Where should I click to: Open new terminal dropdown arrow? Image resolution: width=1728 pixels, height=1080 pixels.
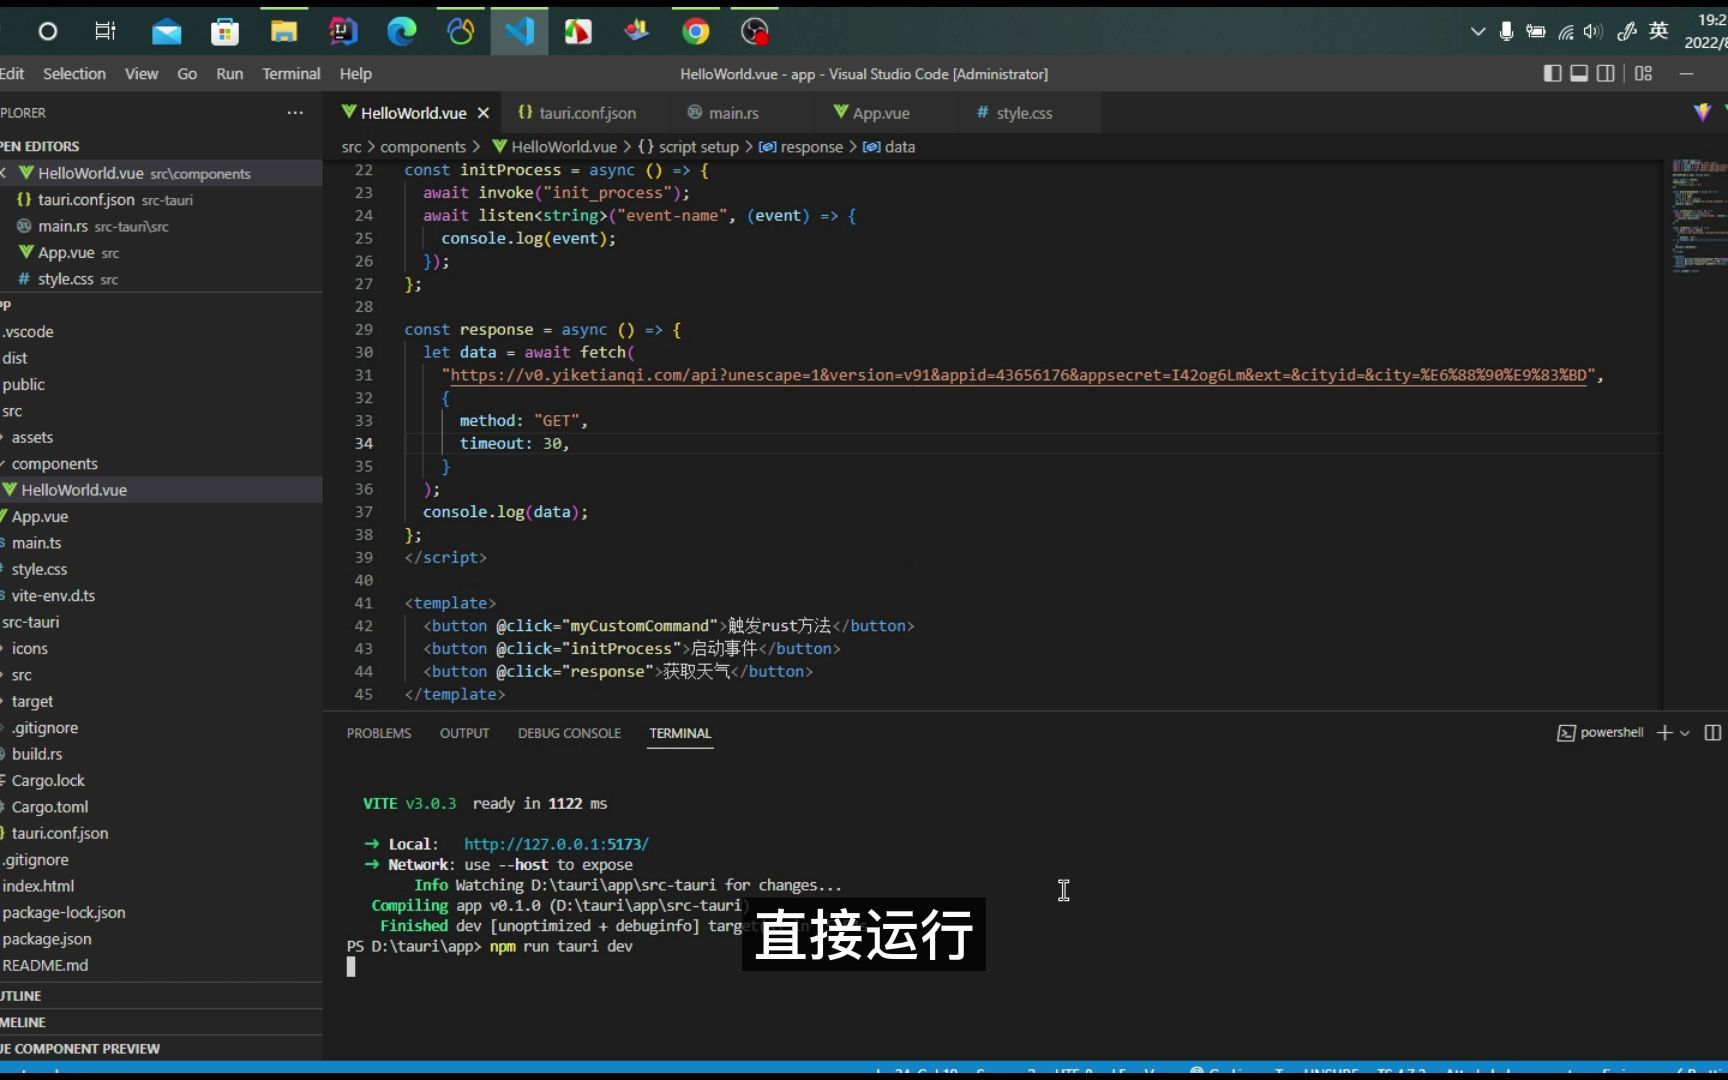click(1685, 733)
